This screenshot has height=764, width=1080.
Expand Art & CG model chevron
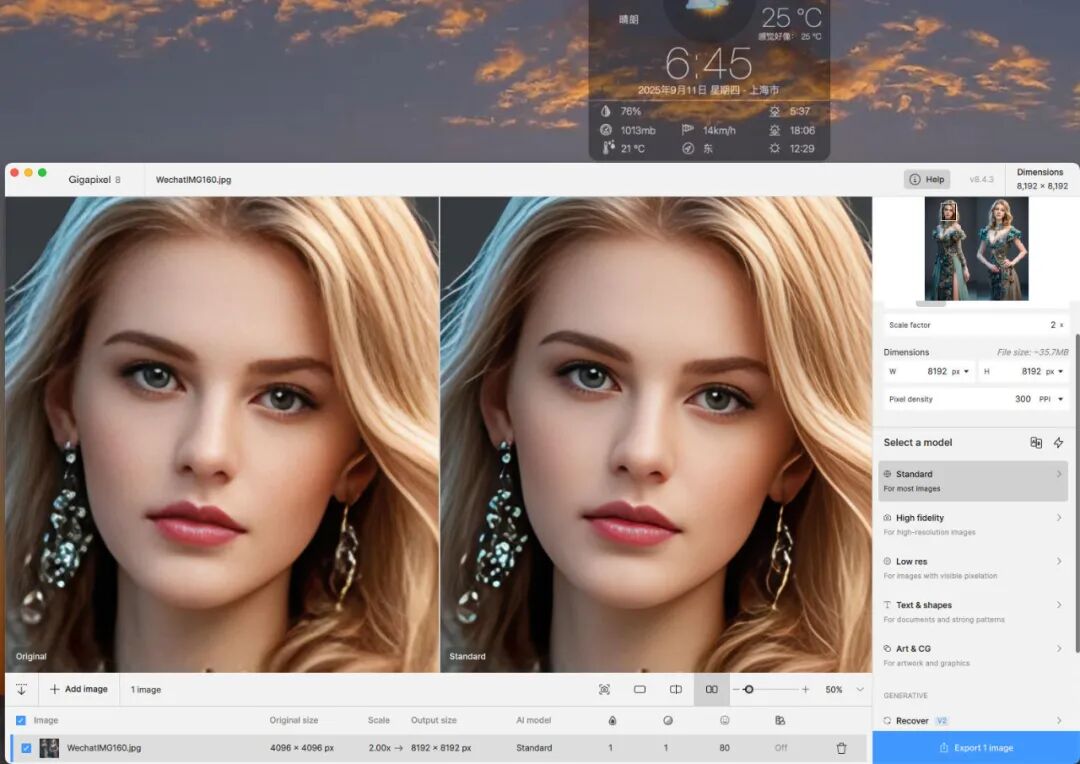click(x=1059, y=648)
